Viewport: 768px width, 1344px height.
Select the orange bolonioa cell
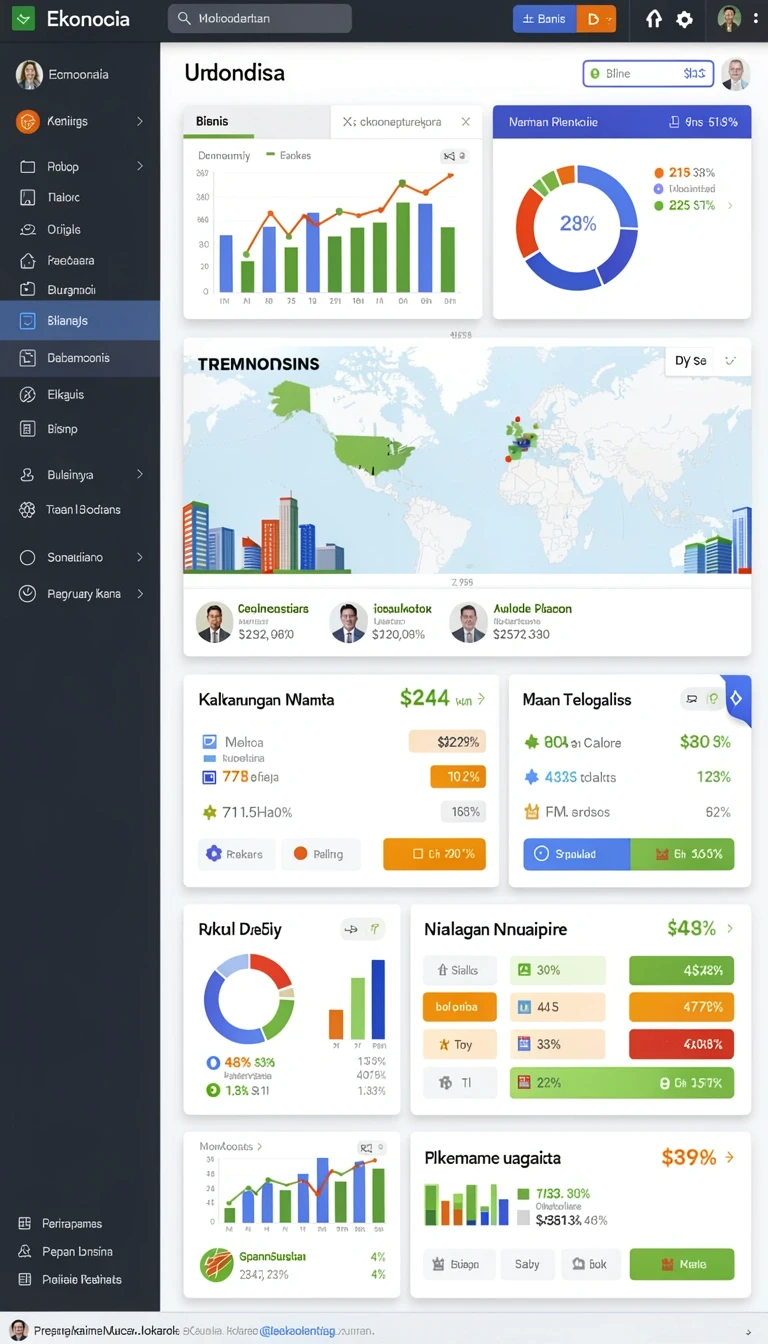pyautogui.click(x=460, y=1007)
